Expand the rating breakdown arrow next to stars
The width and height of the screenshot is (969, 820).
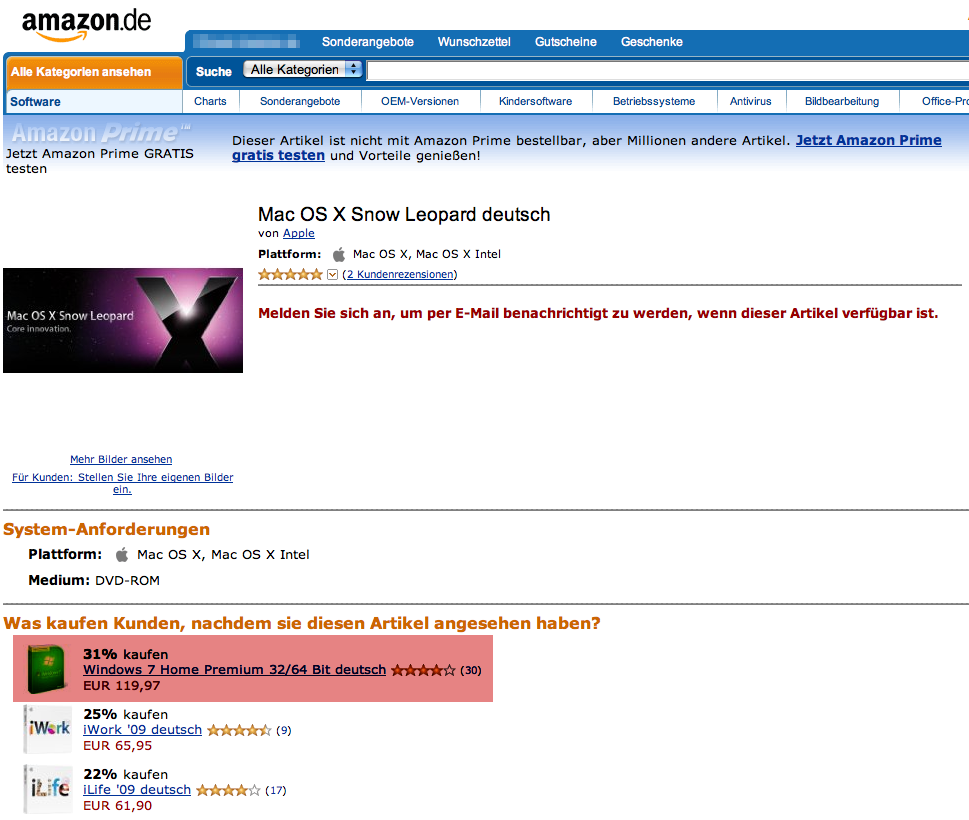click(x=332, y=274)
